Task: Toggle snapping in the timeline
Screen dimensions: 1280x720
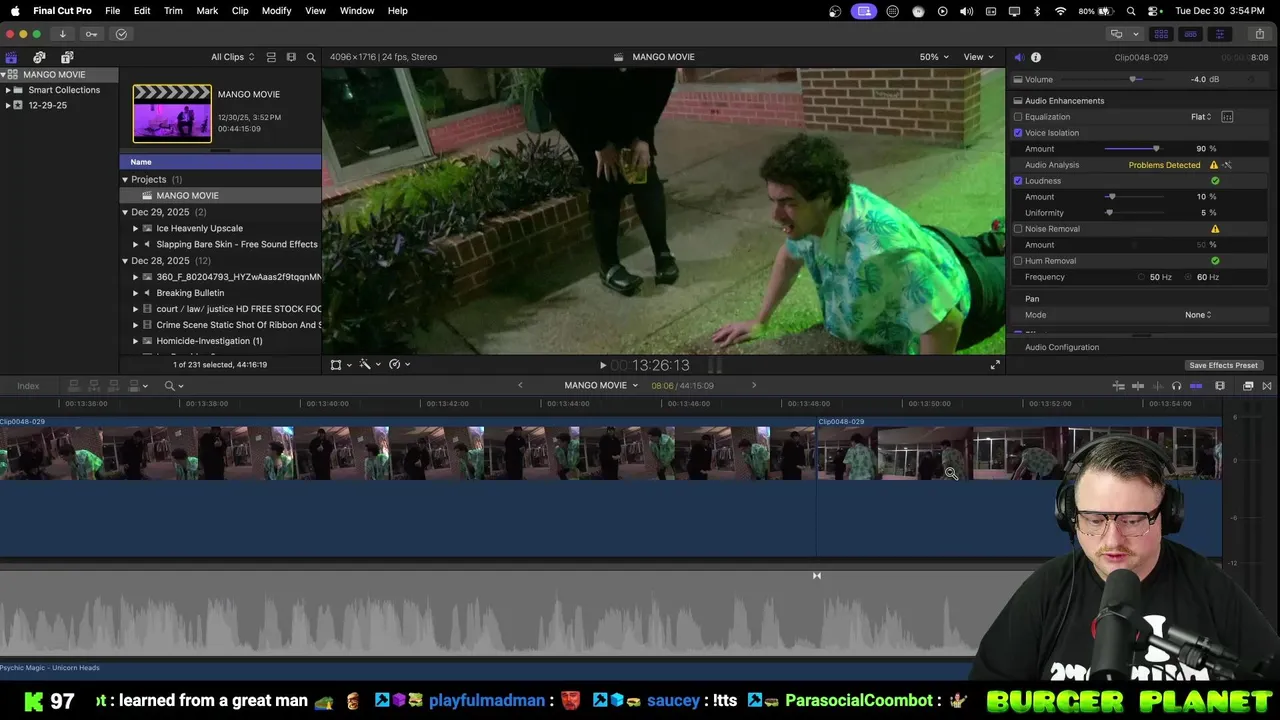Action: [x=1195, y=386]
